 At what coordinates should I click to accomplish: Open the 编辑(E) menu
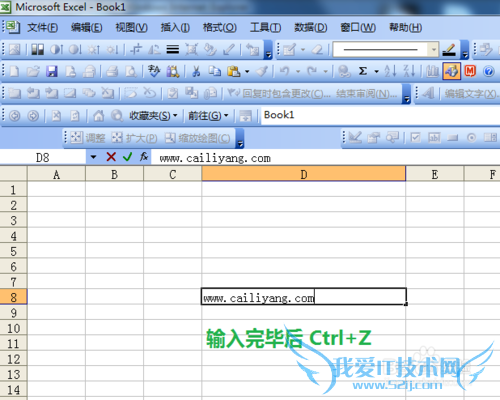tap(87, 27)
